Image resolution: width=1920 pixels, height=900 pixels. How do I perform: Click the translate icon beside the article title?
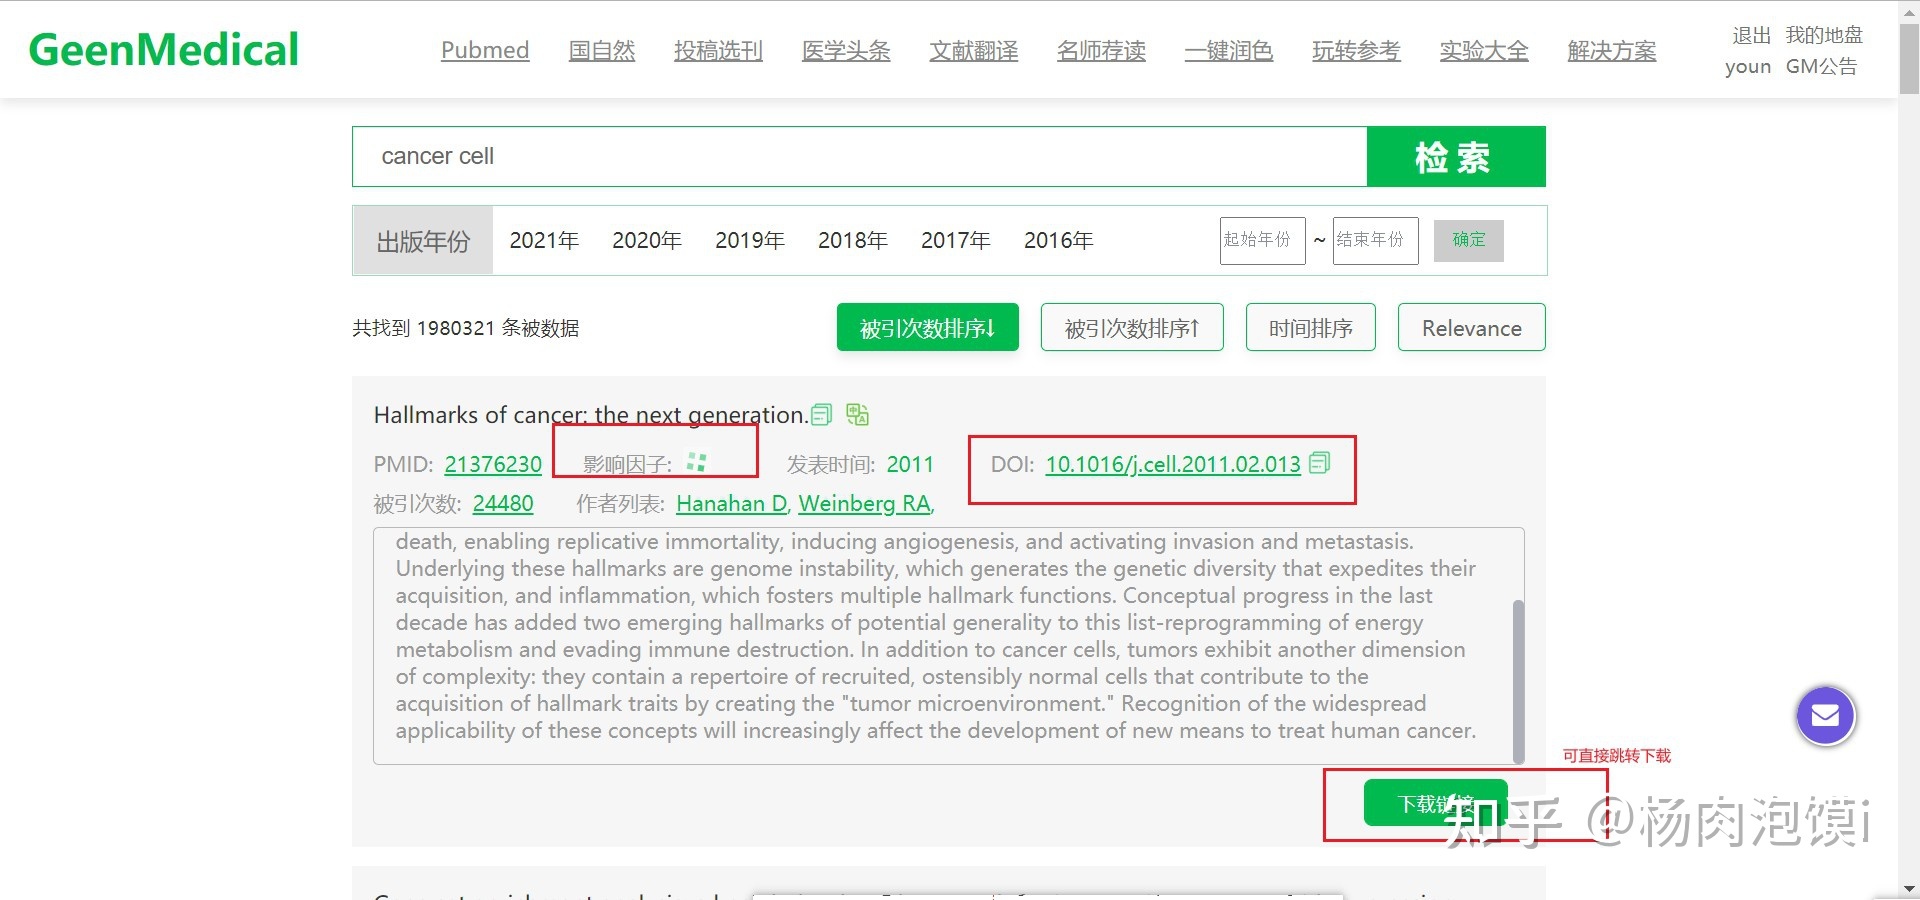(x=857, y=414)
